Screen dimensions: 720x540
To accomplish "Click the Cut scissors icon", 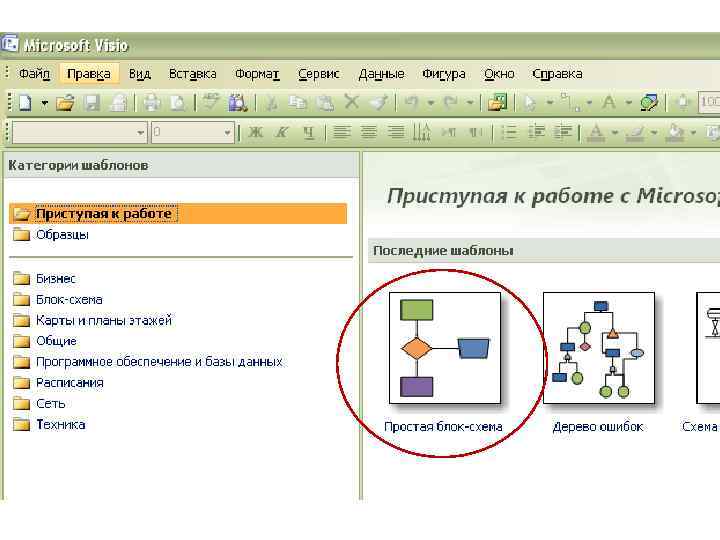I will pyautogui.click(x=272, y=103).
